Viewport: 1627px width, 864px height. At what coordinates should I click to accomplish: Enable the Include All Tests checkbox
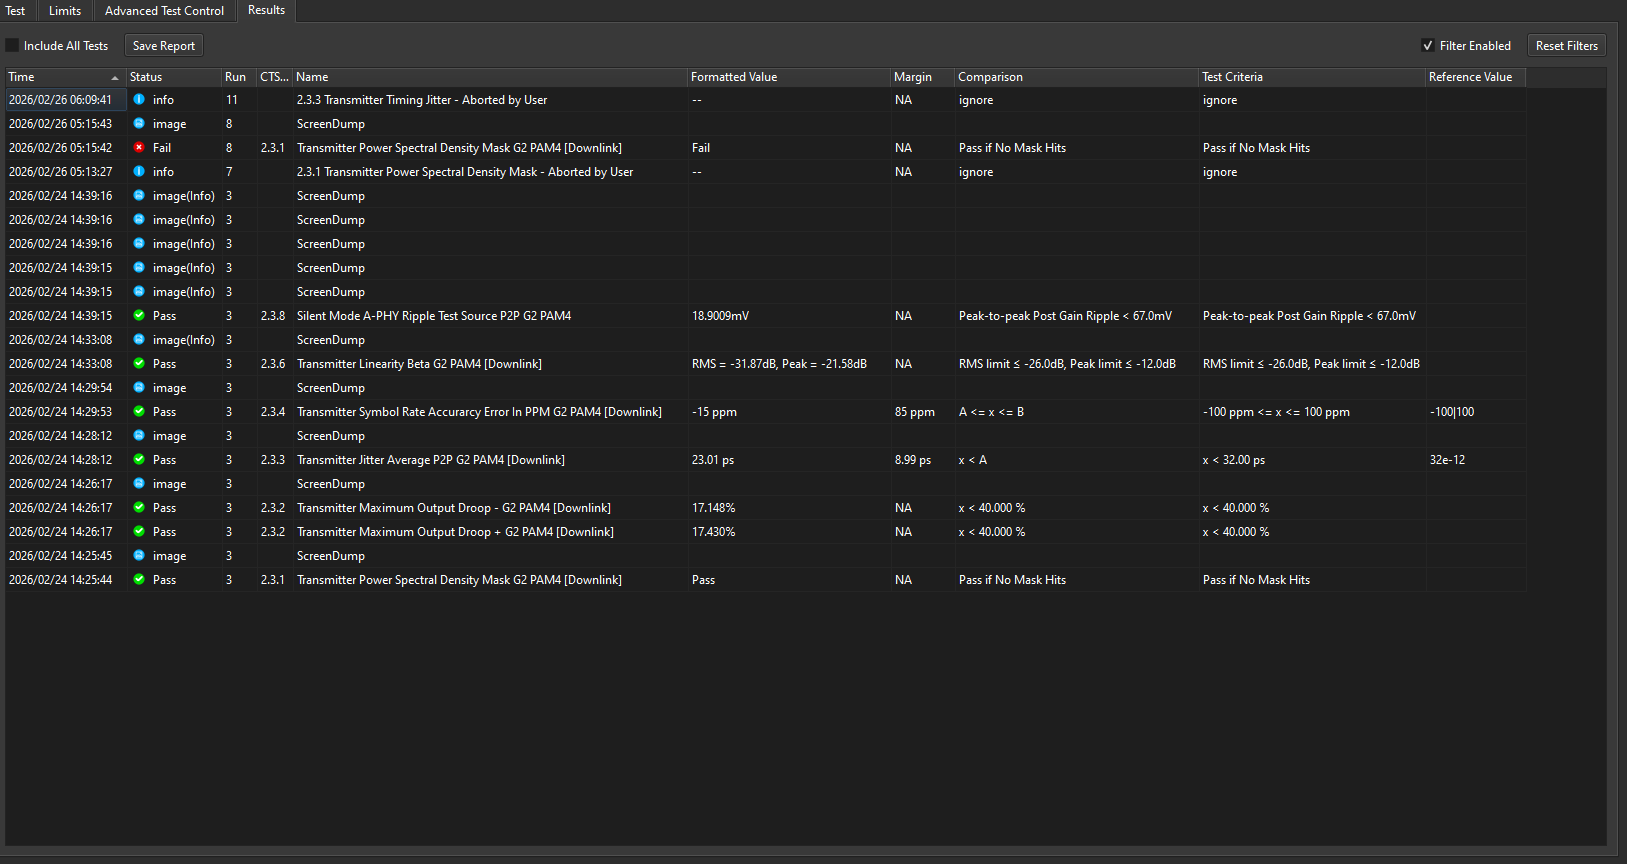pos(13,46)
